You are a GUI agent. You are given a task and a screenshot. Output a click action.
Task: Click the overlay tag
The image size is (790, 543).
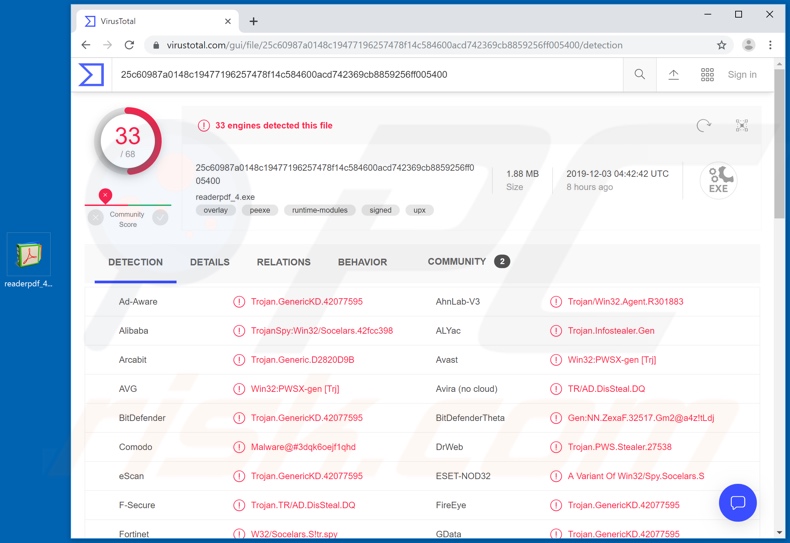click(216, 210)
